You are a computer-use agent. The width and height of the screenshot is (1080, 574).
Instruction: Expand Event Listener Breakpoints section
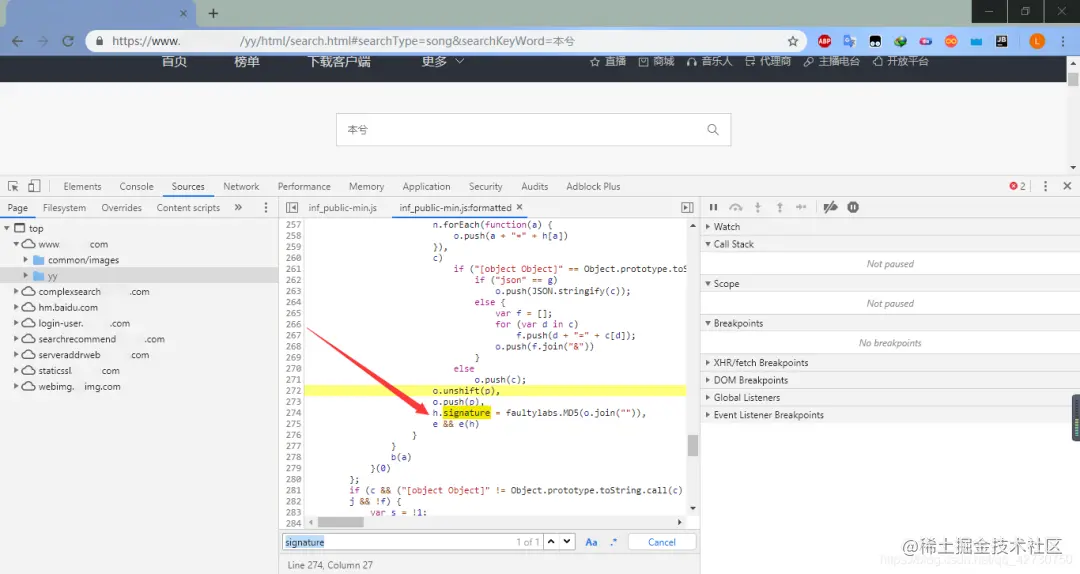point(707,415)
